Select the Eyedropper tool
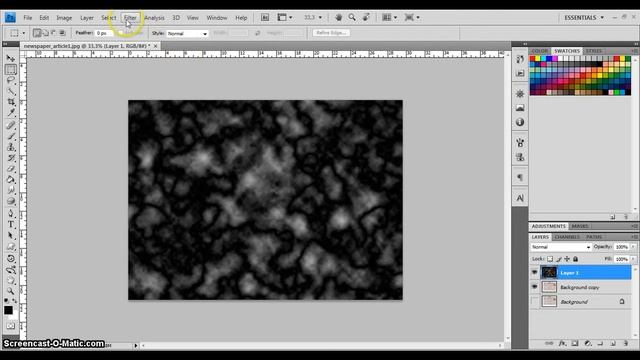The width and height of the screenshot is (640, 360). click(11, 113)
